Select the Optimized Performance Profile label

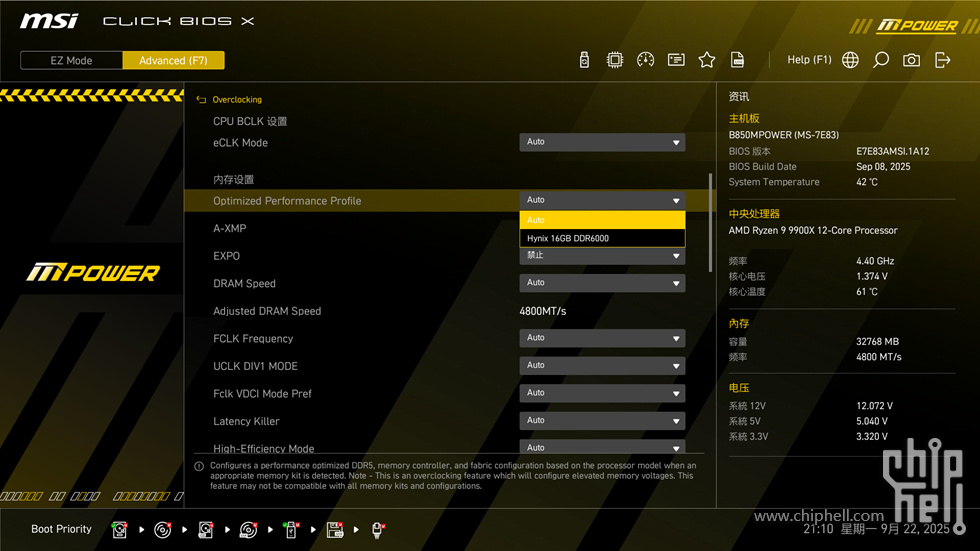pos(287,201)
